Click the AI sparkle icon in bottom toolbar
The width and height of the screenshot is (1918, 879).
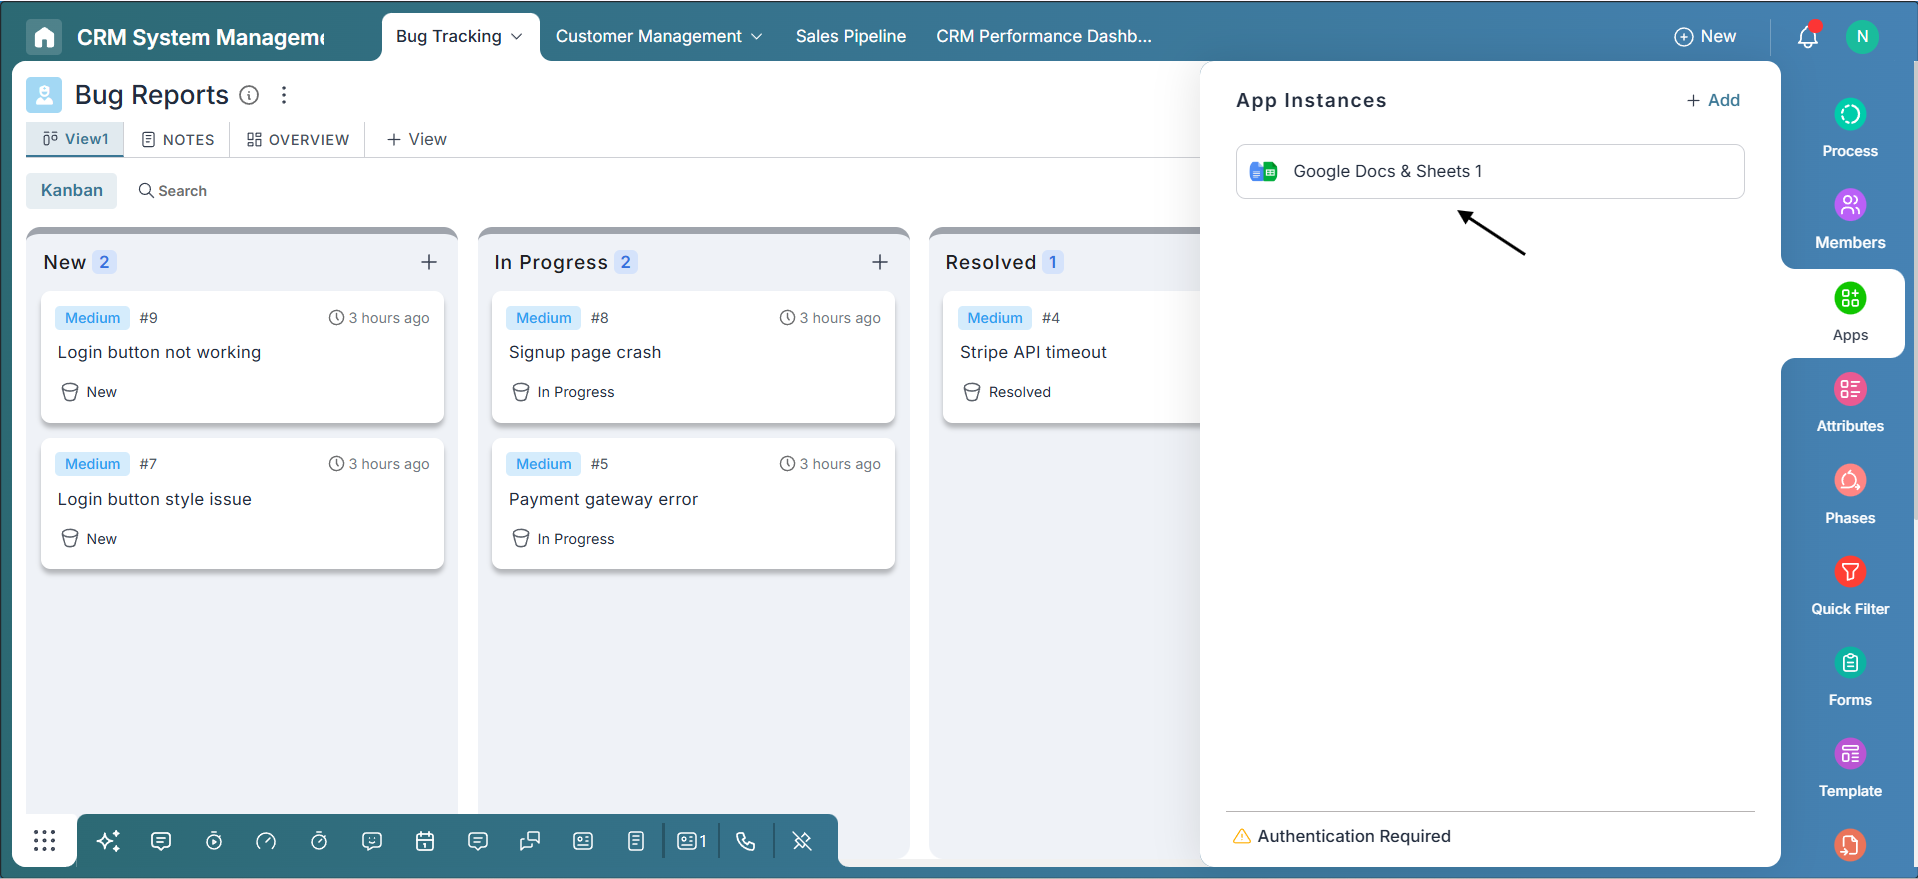pyautogui.click(x=108, y=841)
